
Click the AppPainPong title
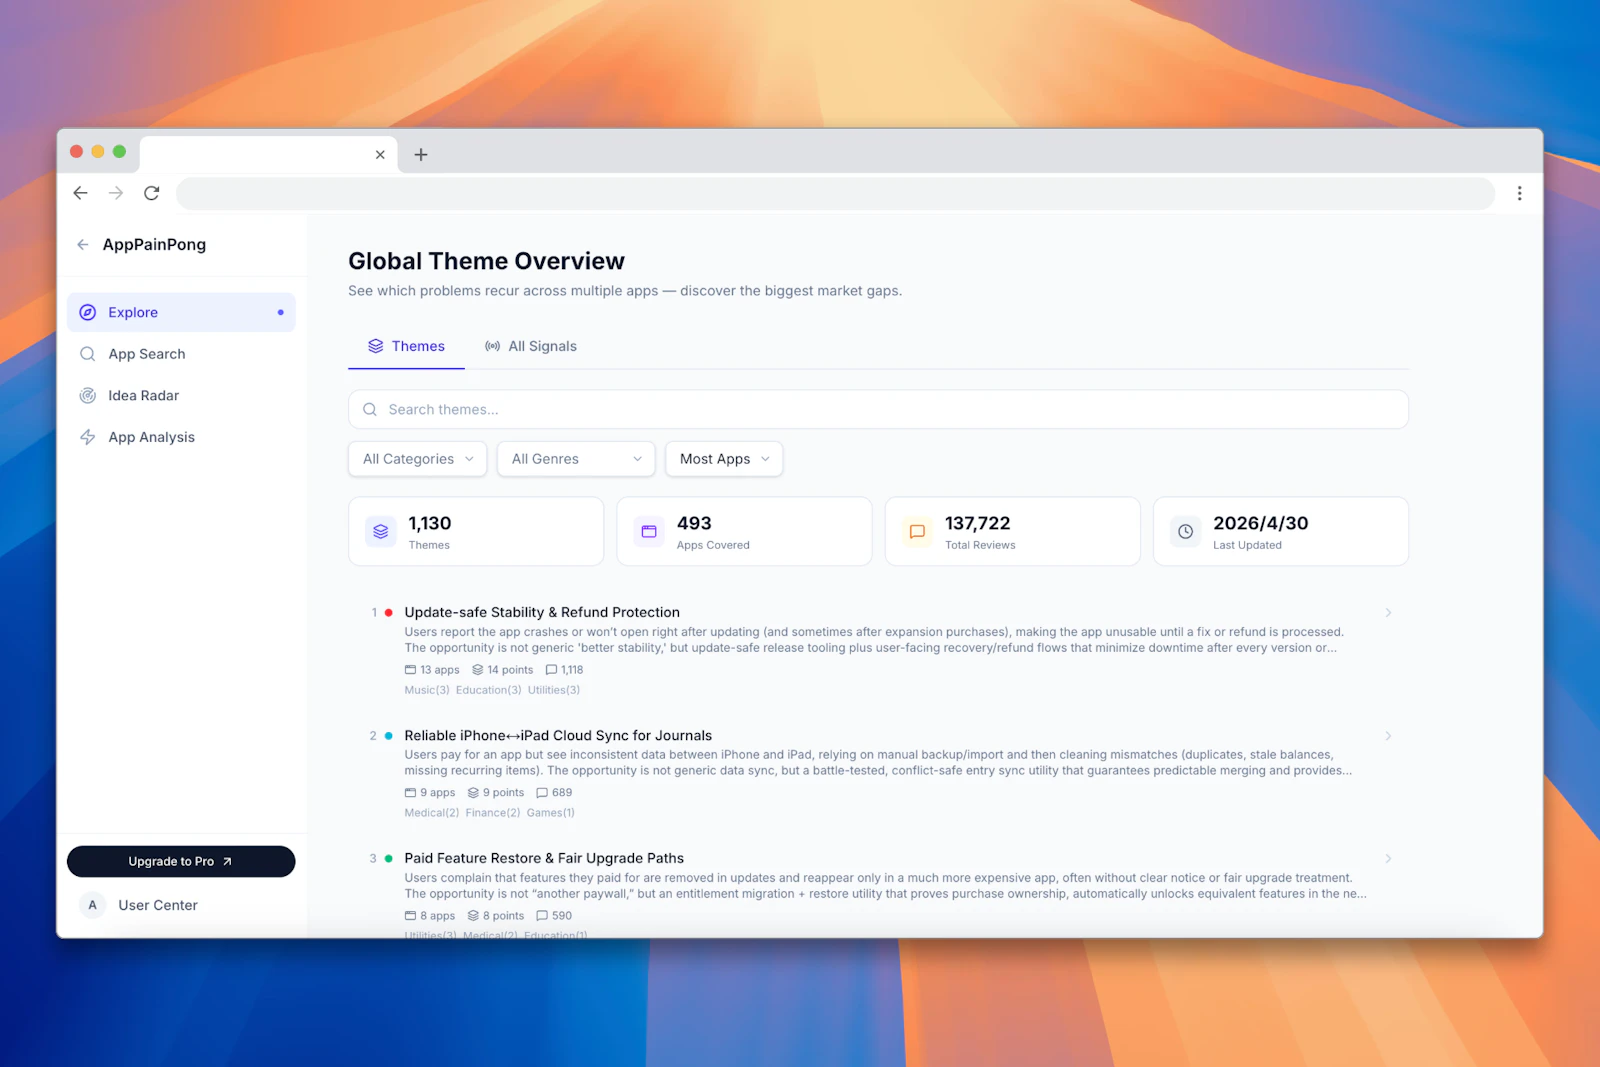point(154,244)
